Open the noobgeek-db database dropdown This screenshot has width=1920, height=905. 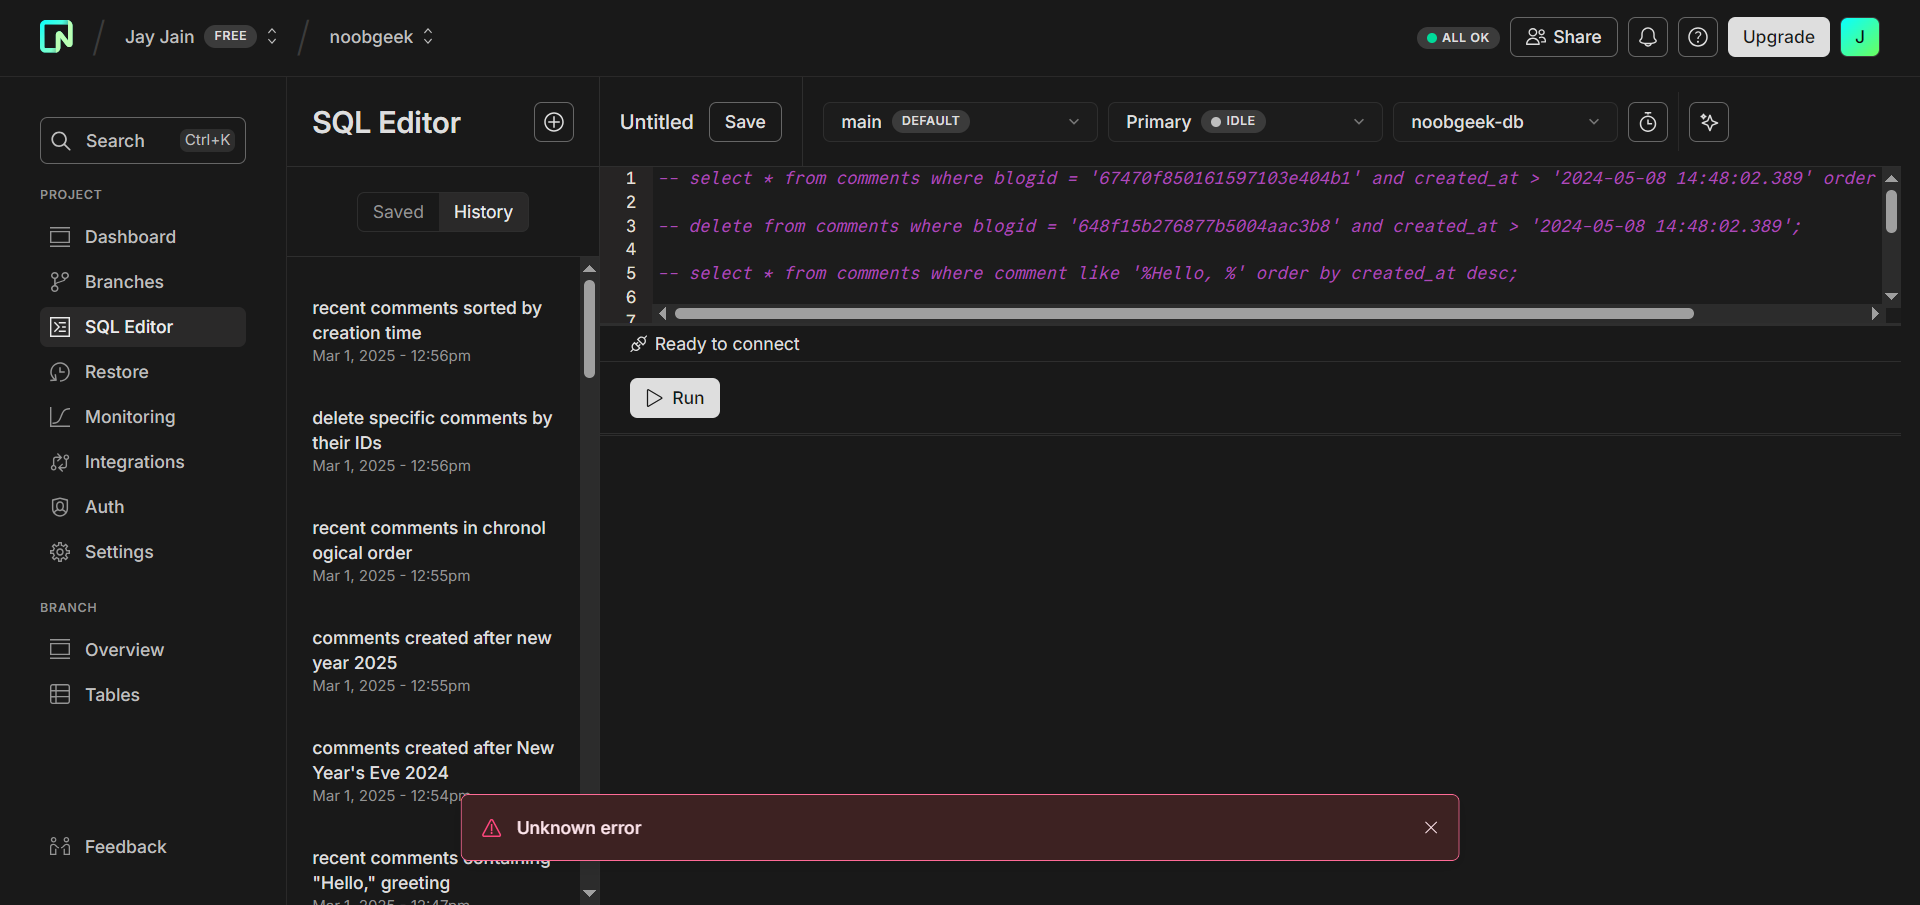pos(1504,121)
